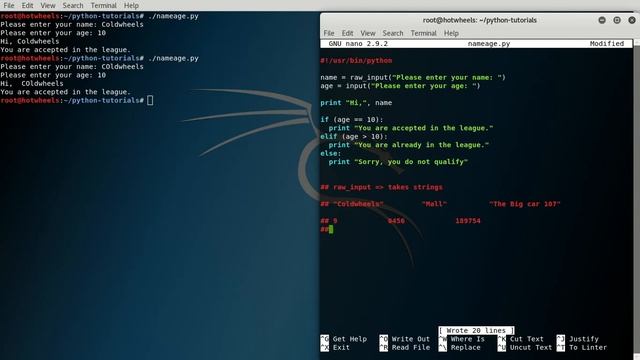
Task: Open Search menu in background terminal
Action: coord(73,5)
